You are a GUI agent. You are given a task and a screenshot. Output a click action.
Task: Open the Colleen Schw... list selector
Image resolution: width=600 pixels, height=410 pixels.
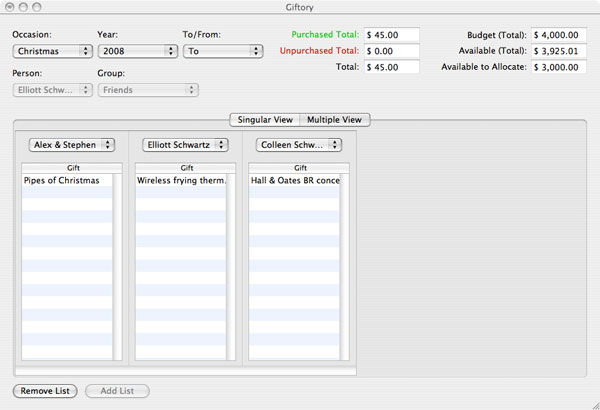(x=298, y=145)
